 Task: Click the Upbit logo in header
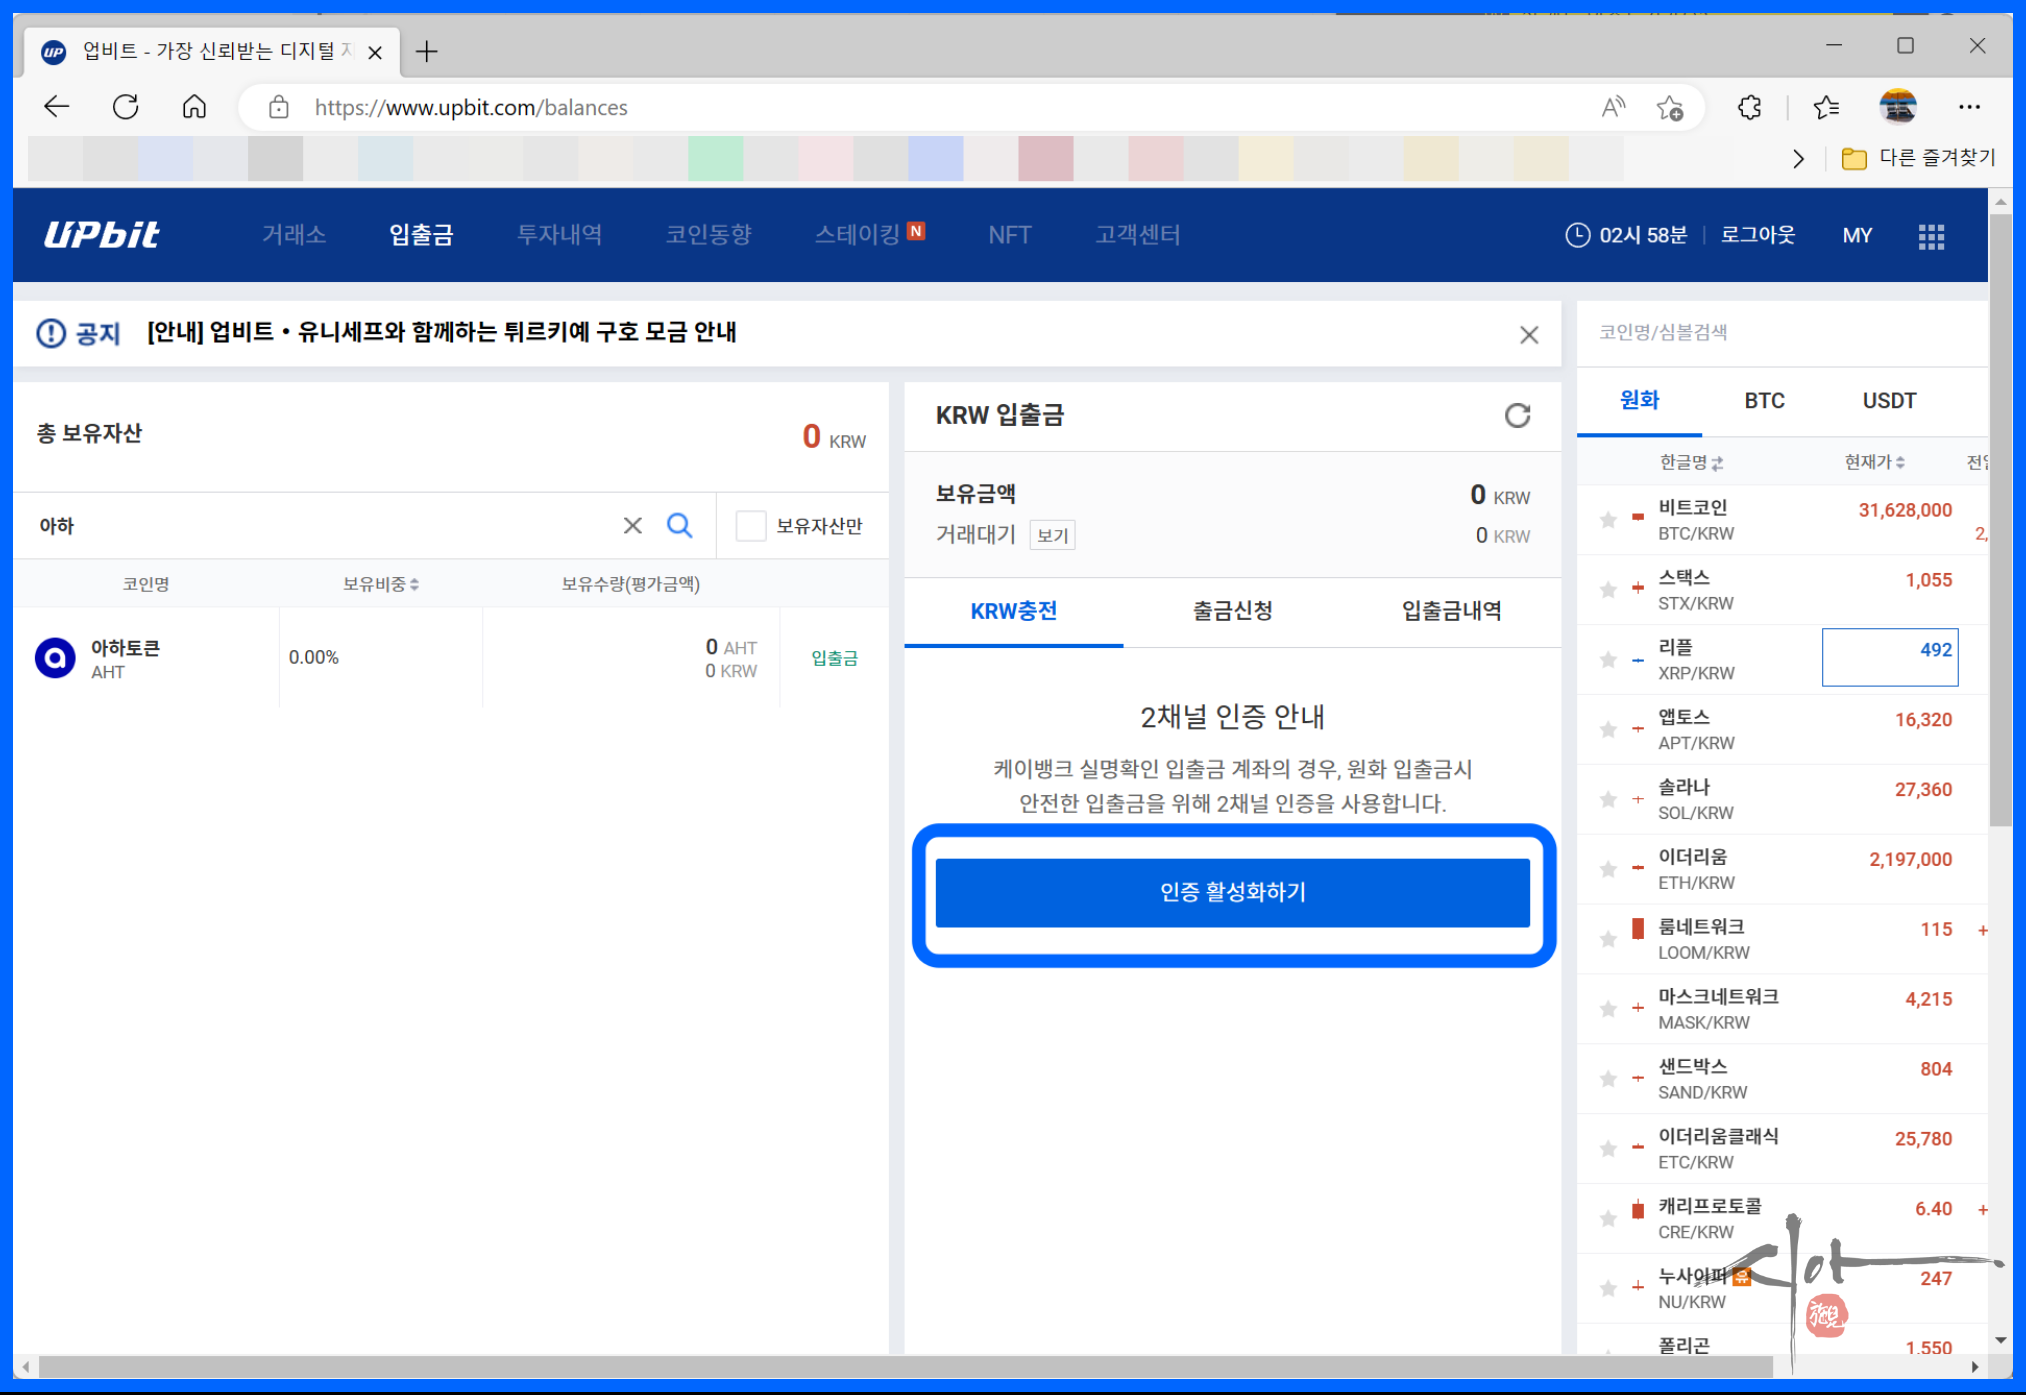[x=102, y=235]
